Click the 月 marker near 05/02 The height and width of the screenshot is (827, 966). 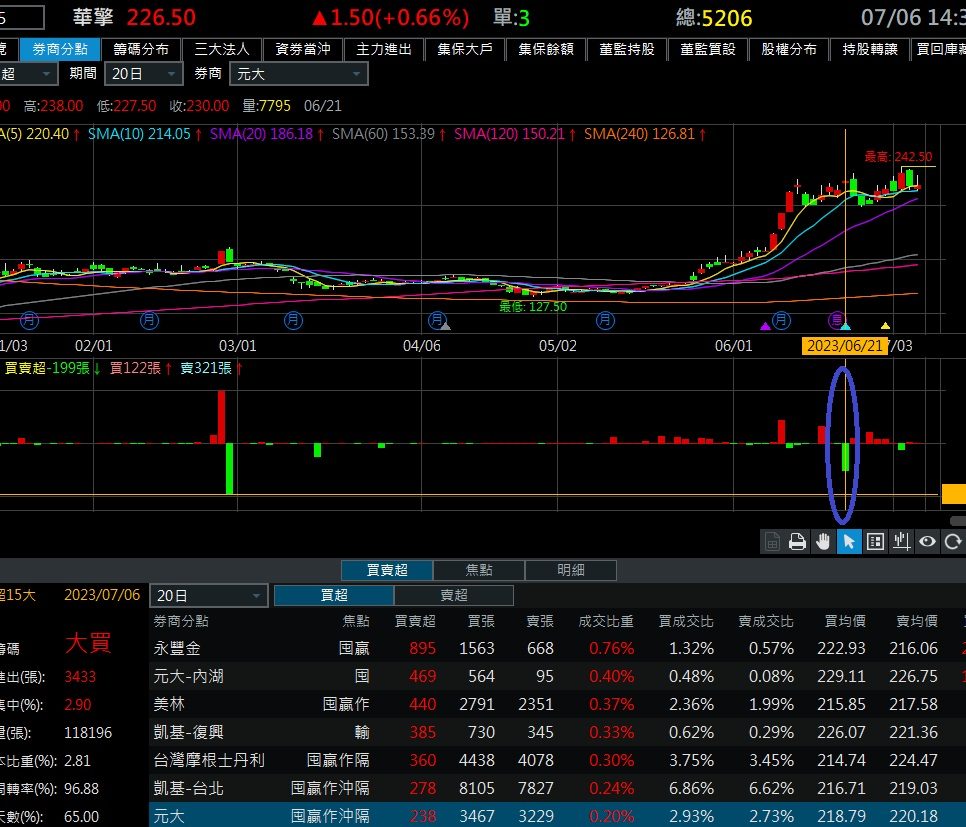coord(606,320)
